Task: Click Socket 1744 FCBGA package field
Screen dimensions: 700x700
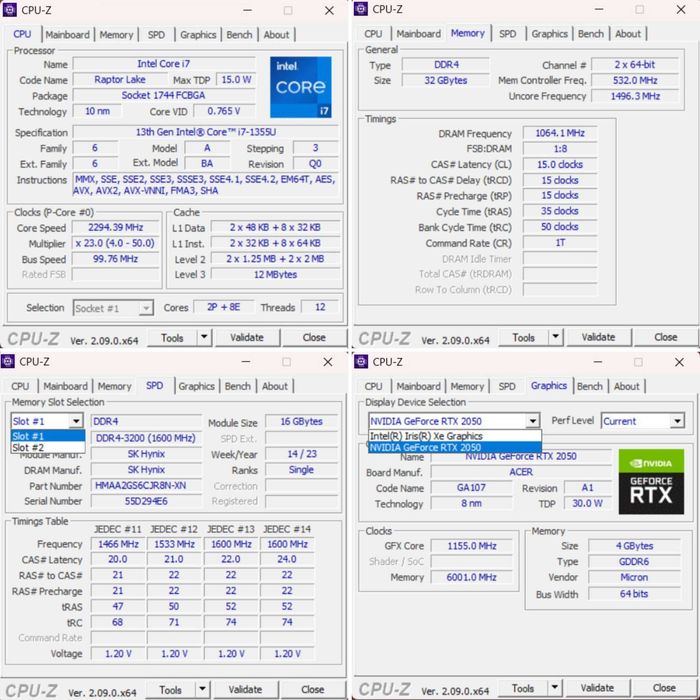Action: tap(163, 95)
